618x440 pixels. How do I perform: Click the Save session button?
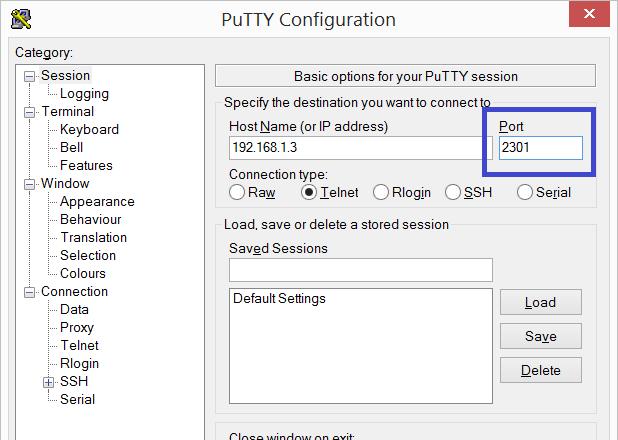pos(541,336)
